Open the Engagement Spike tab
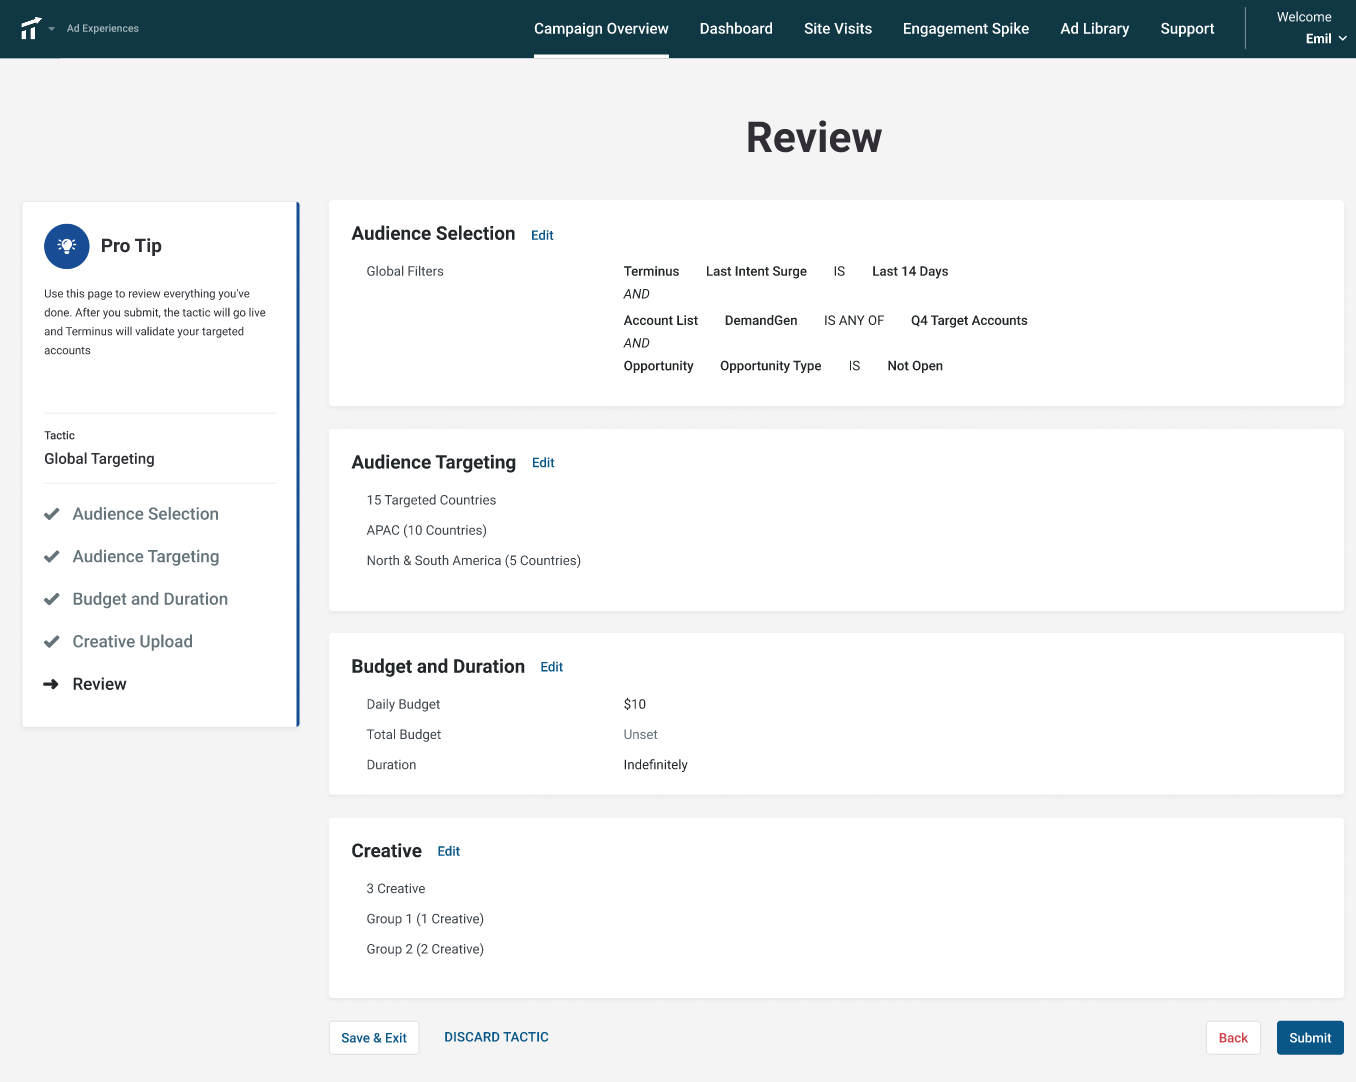 (x=966, y=29)
